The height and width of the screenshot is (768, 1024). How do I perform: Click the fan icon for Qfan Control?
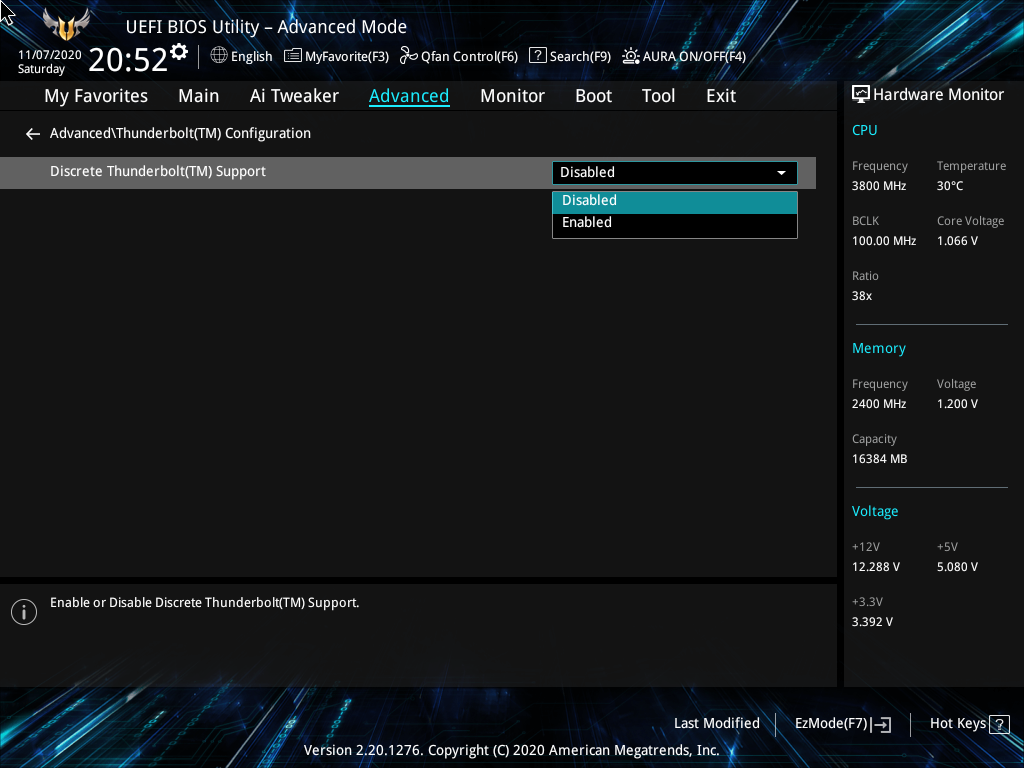point(408,56)
